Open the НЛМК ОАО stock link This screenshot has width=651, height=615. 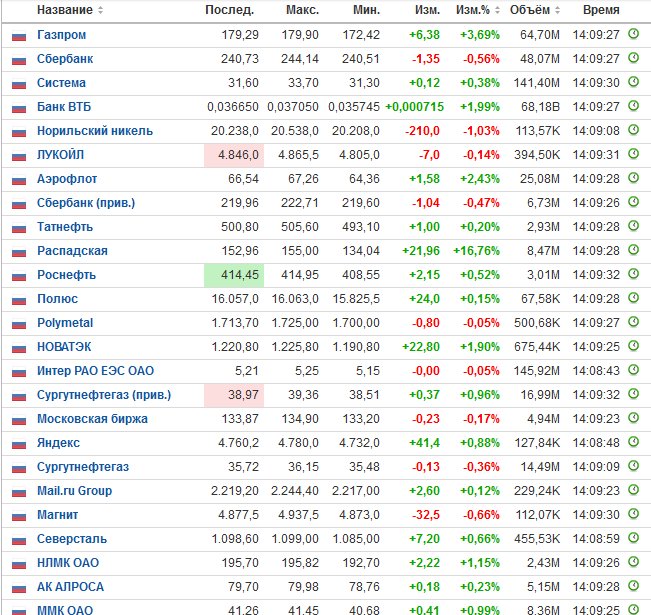(68, 563)
